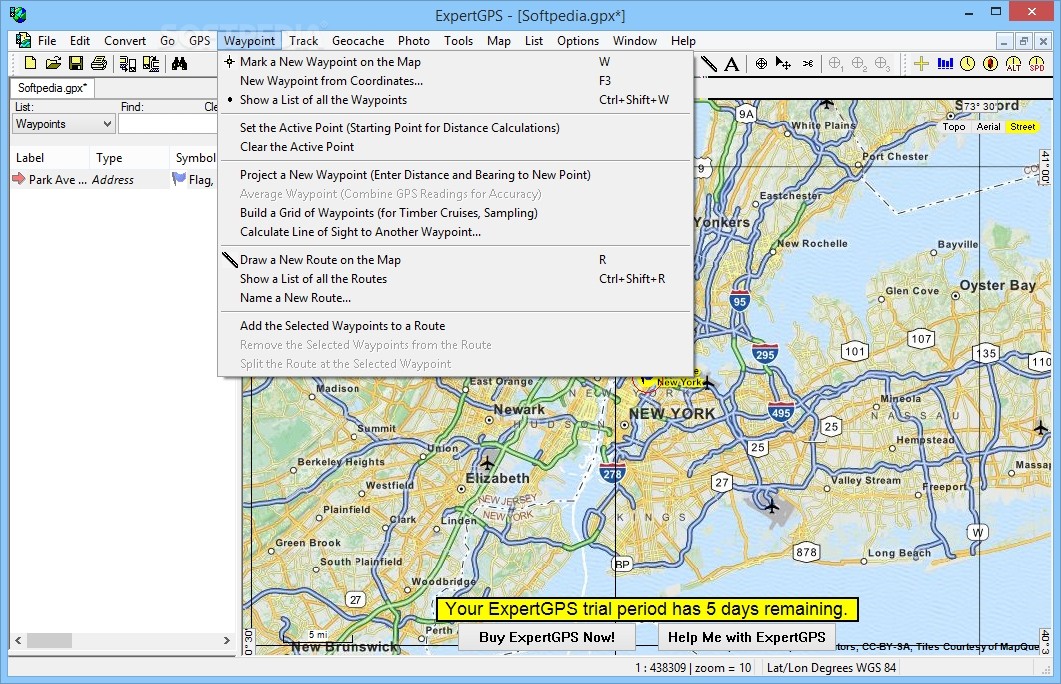Image resolution: width=1061 pixels, height=684 pixels.
Task: Click the list scrollbar left arrow
Action: 18,640
